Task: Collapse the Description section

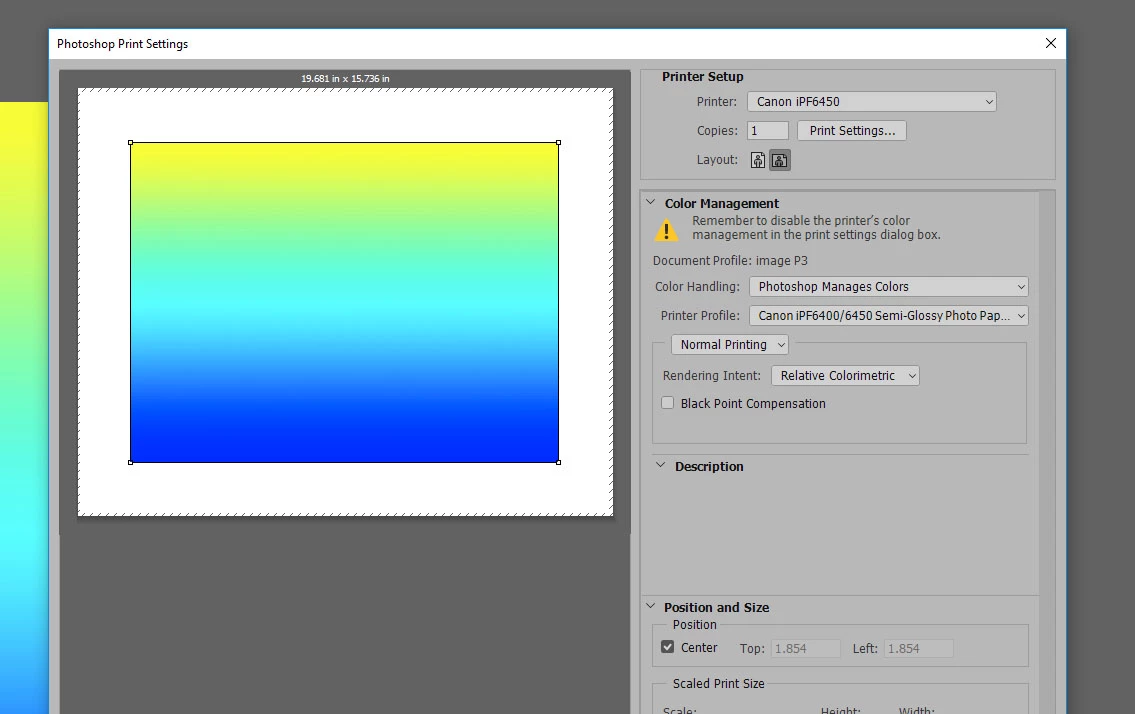Action: click(x=660, y=466)
